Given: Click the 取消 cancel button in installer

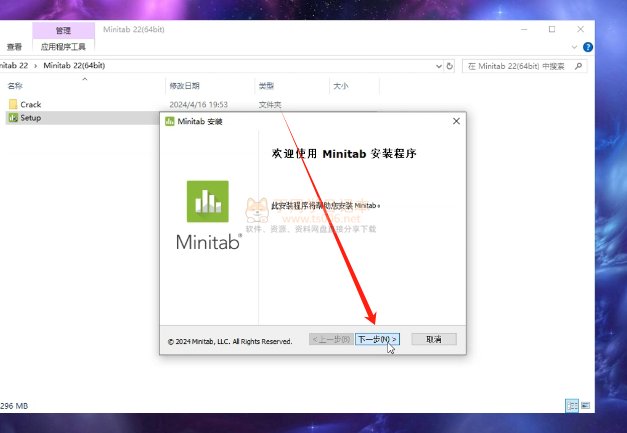Looking at the screenshot, I should point(434,339).
